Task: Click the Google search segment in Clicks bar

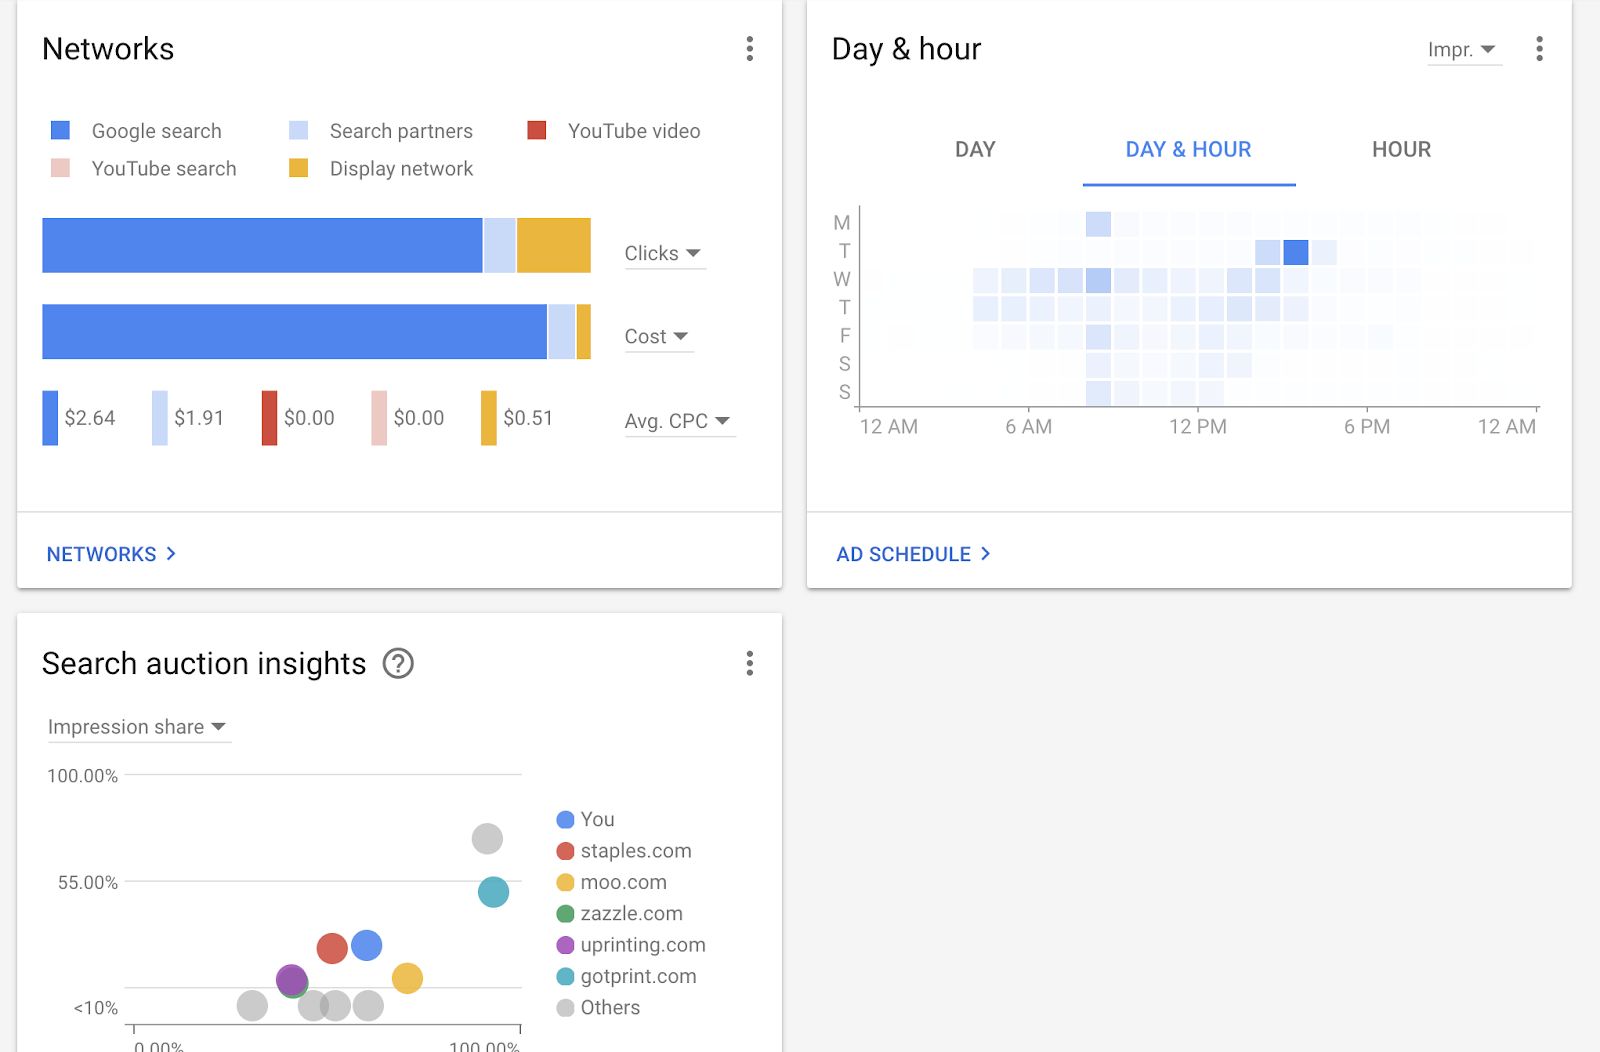Action: (x=262, y=245)
